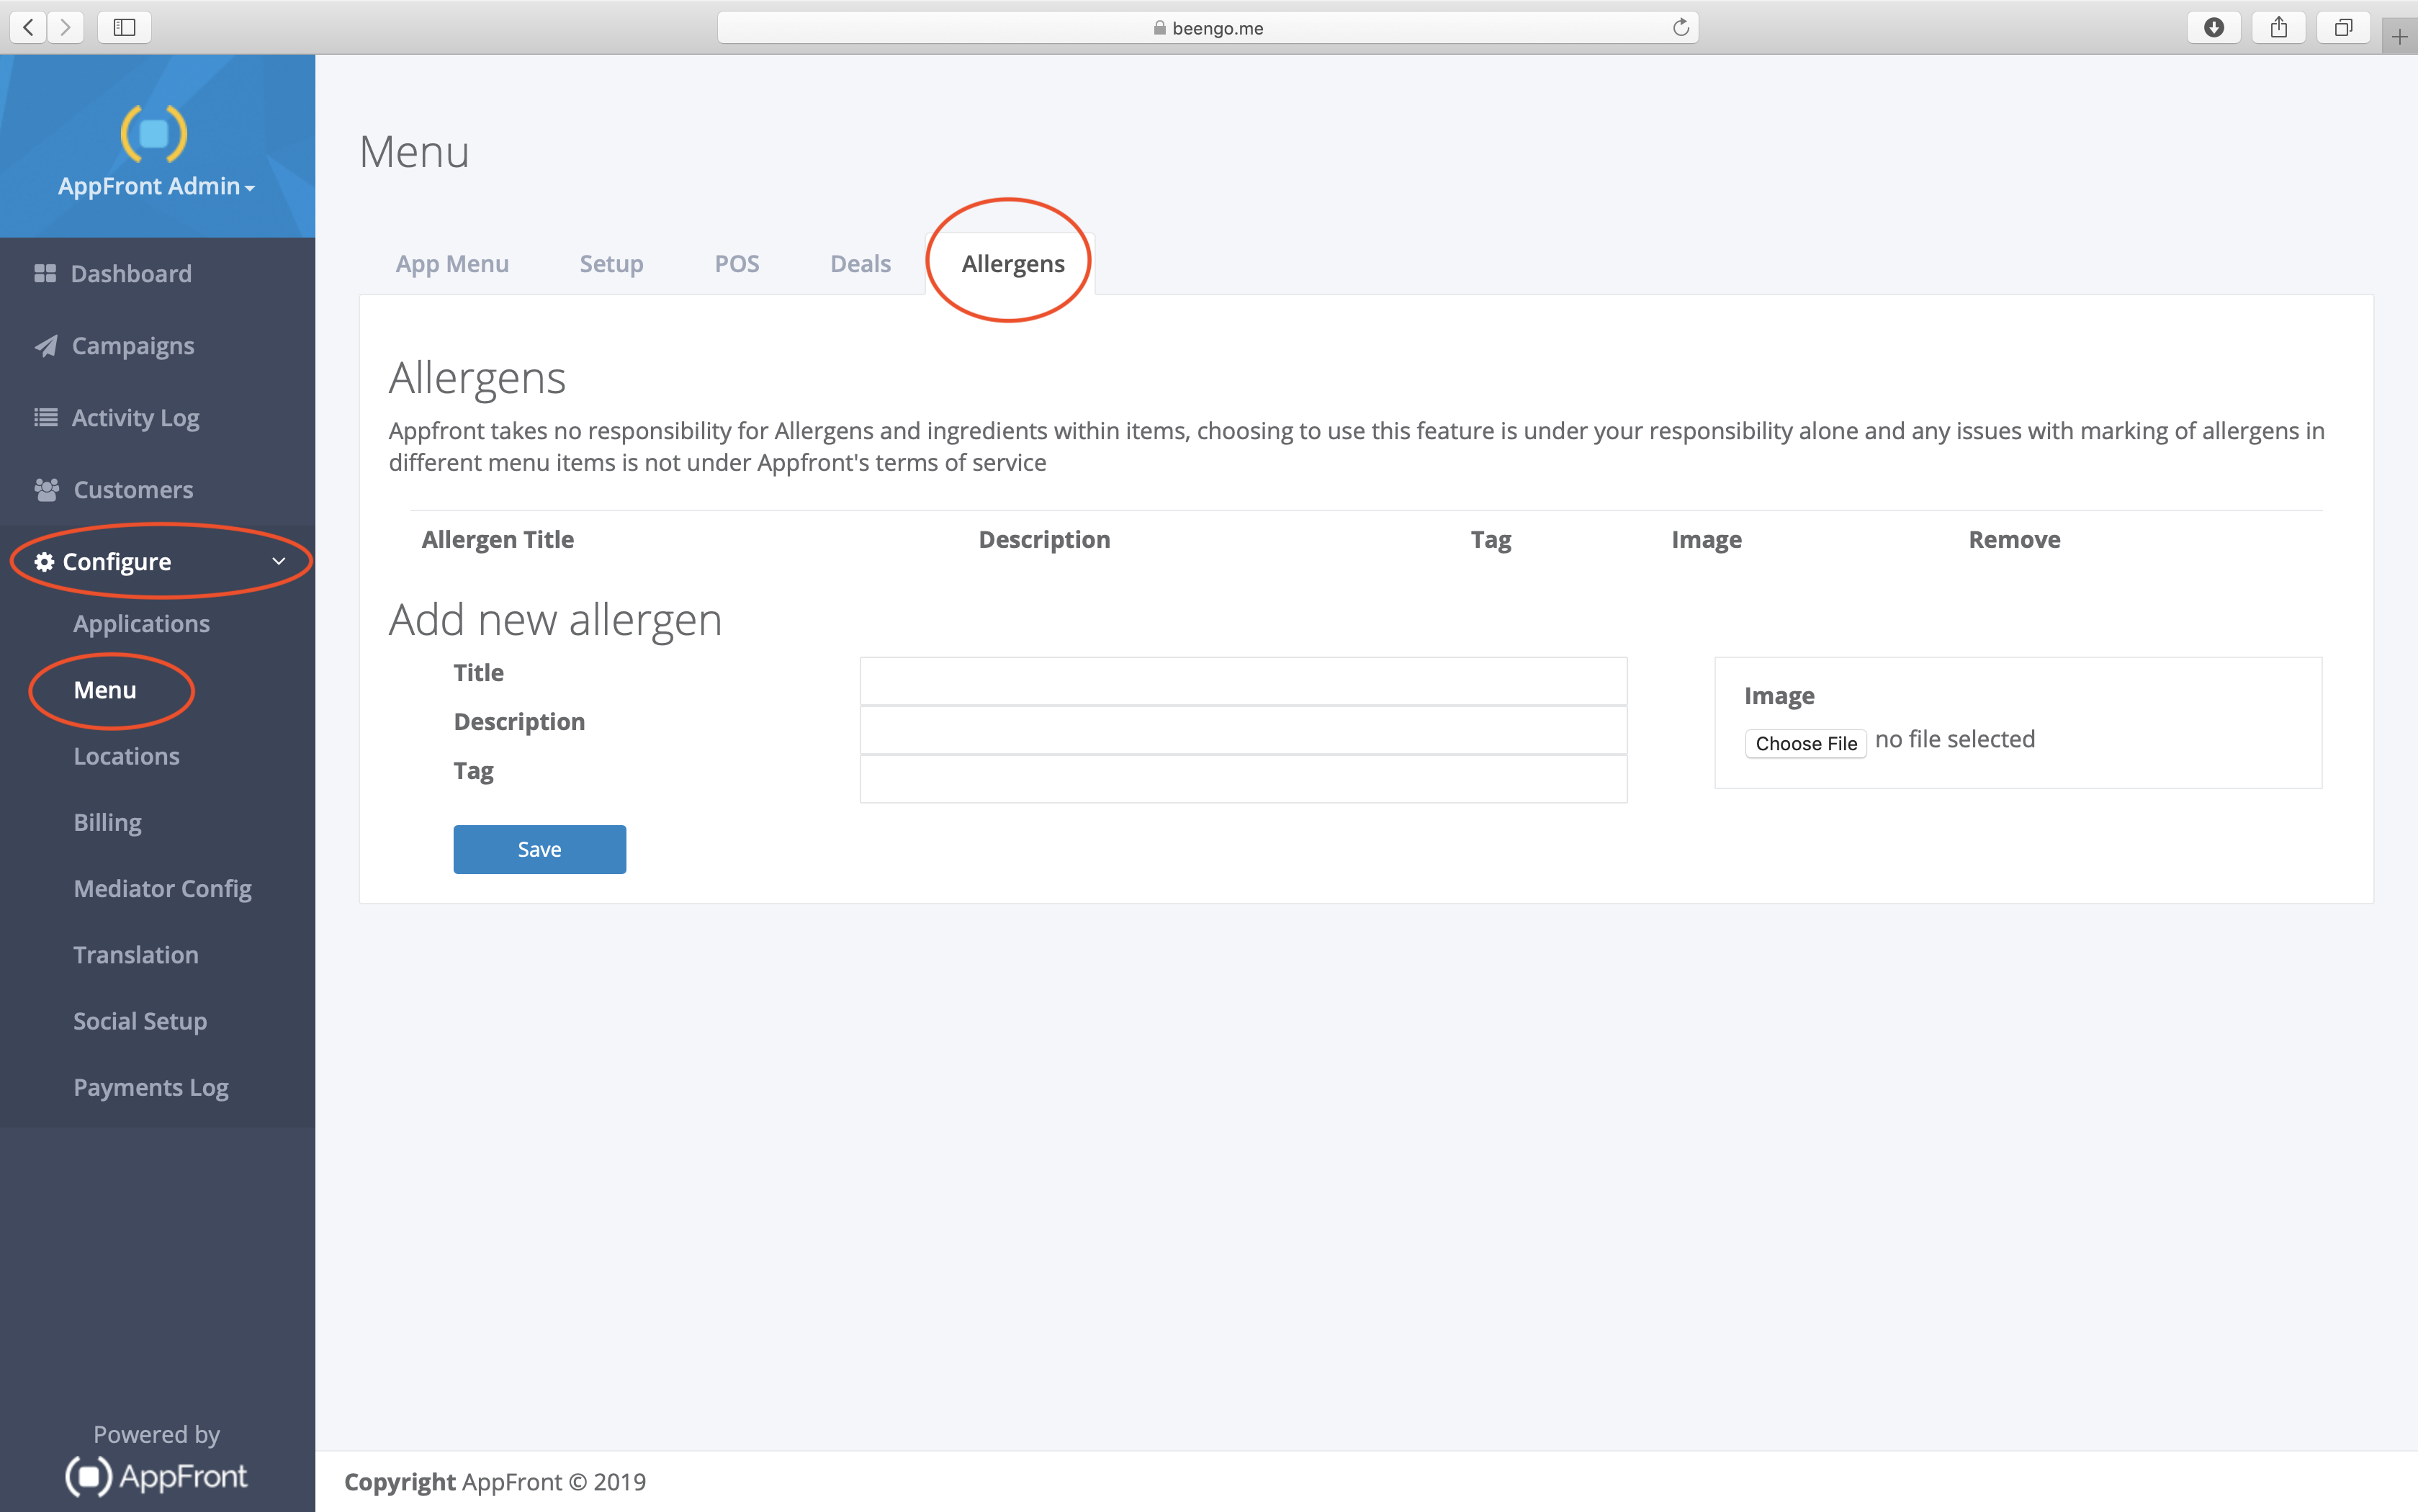Image resolution: width=2418 pixels, height=1512 pixels.
Task: Click the AppFront logo above the admin name
Action: coord(154,133)
